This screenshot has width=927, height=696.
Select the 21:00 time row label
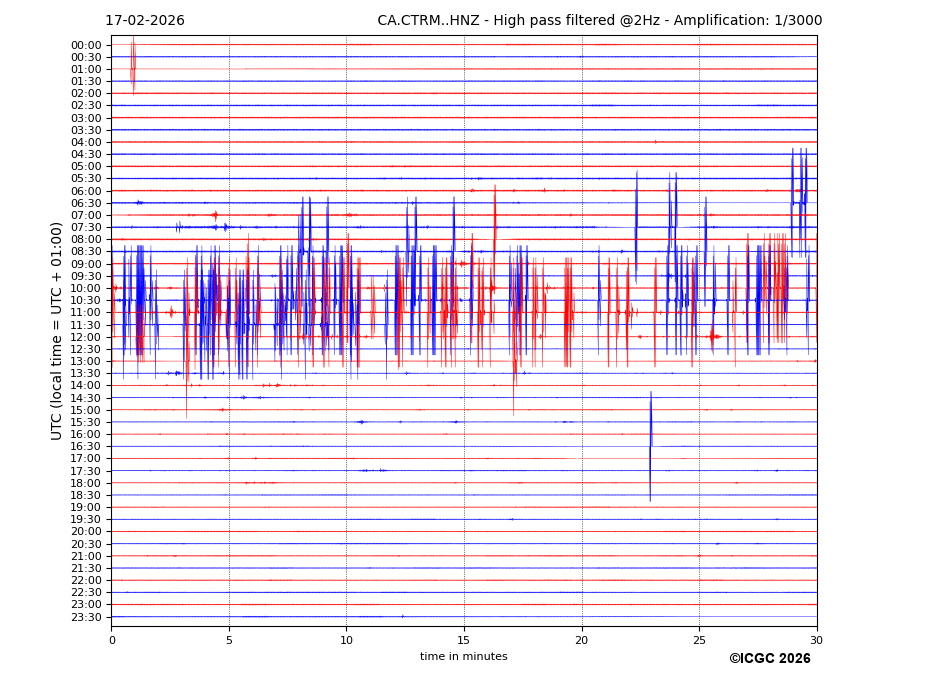tap(86, 556)
